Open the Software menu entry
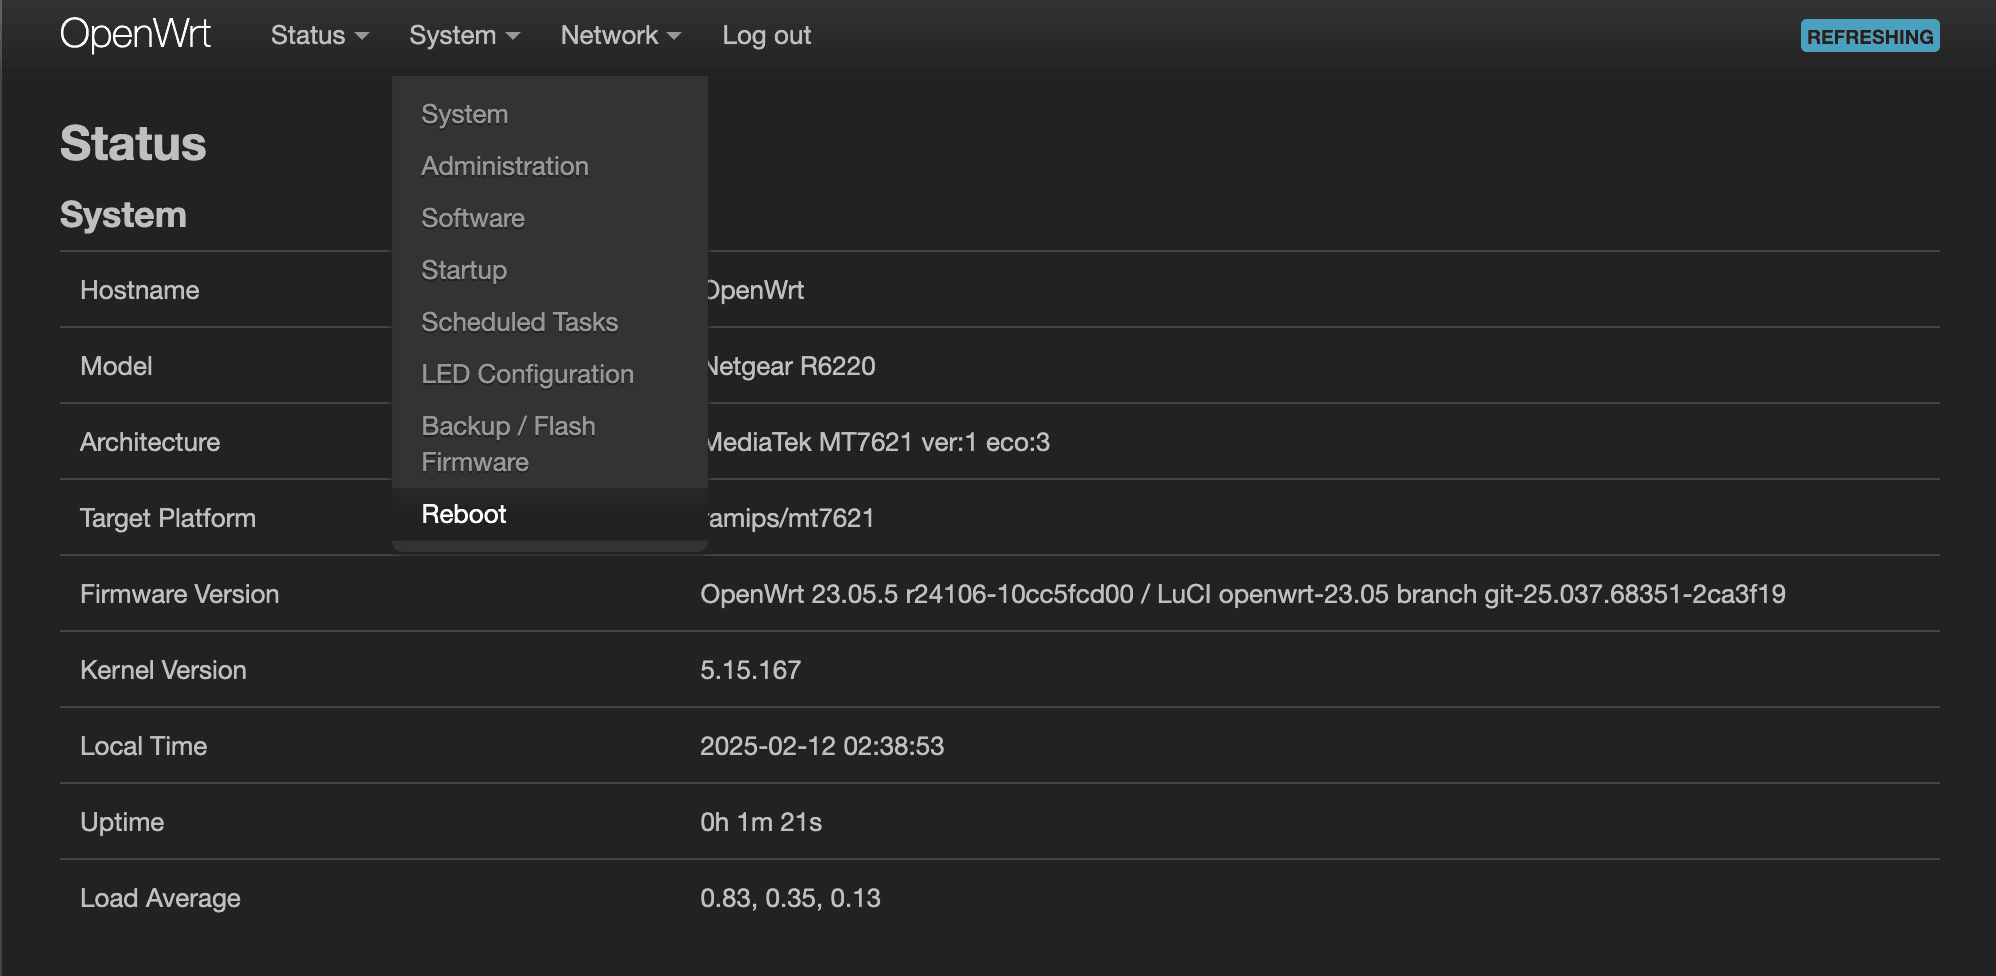1996x976 pixels. [550, 218]
